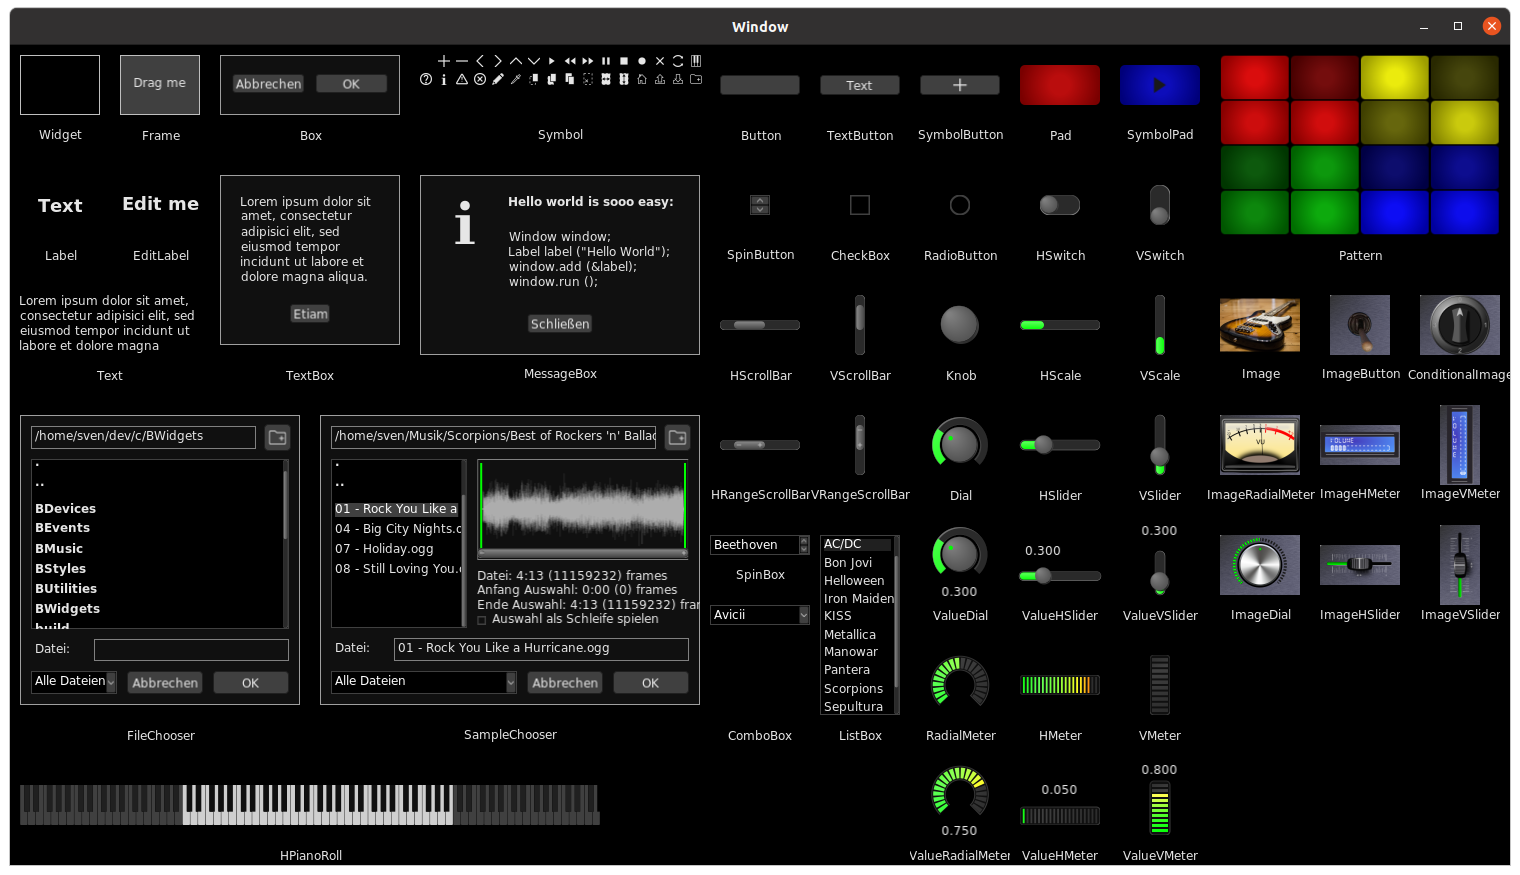Click the eyedropper symbol in the Symbol set
Screen dimensions: 1520x875
[x=516, y=79]
